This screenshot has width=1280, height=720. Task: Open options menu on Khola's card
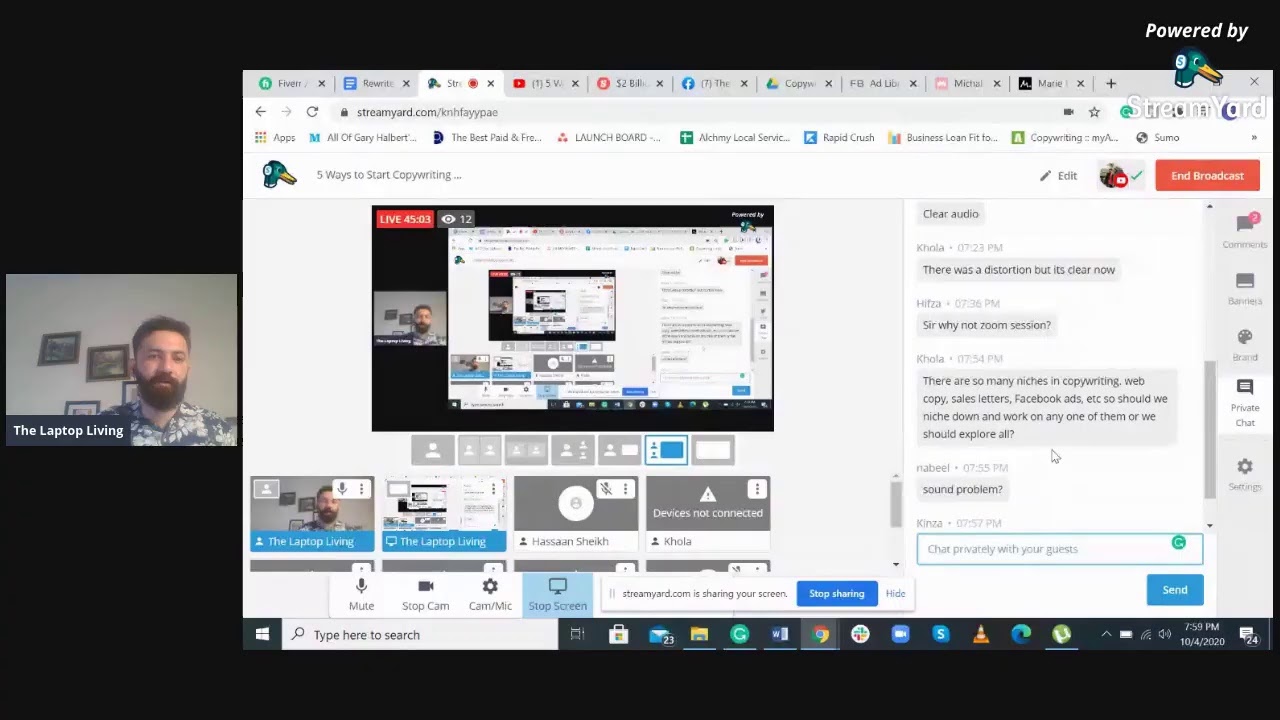(757, 489)
